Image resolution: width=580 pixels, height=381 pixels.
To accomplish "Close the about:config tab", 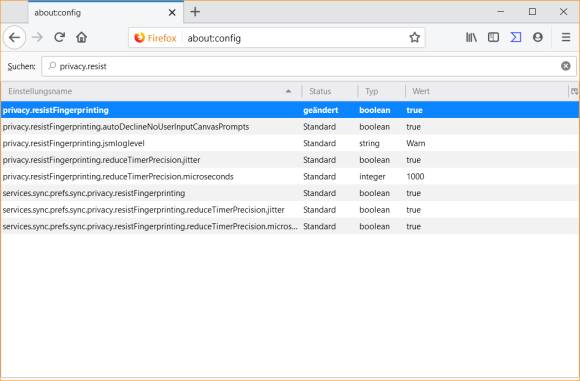I will [172, 13].
